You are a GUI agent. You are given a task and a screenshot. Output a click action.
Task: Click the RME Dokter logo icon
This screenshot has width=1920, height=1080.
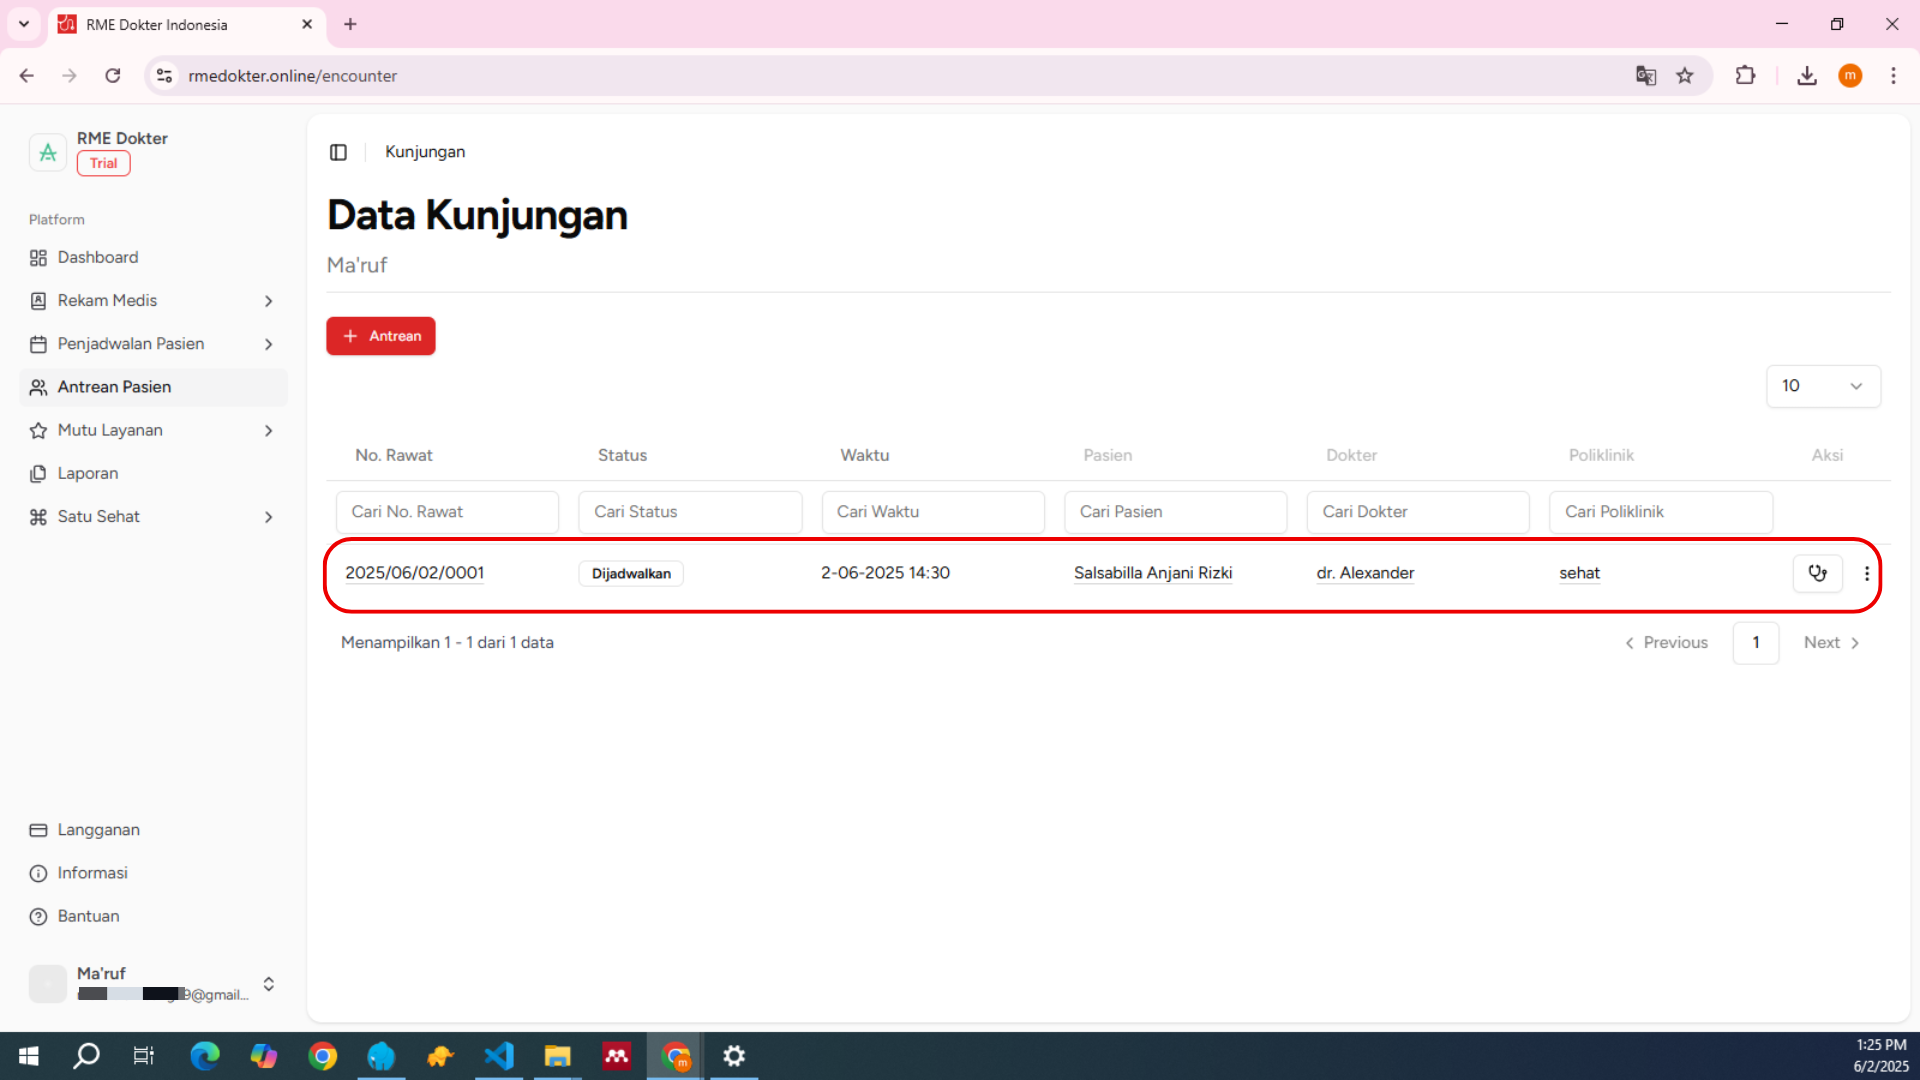(47, 152)
